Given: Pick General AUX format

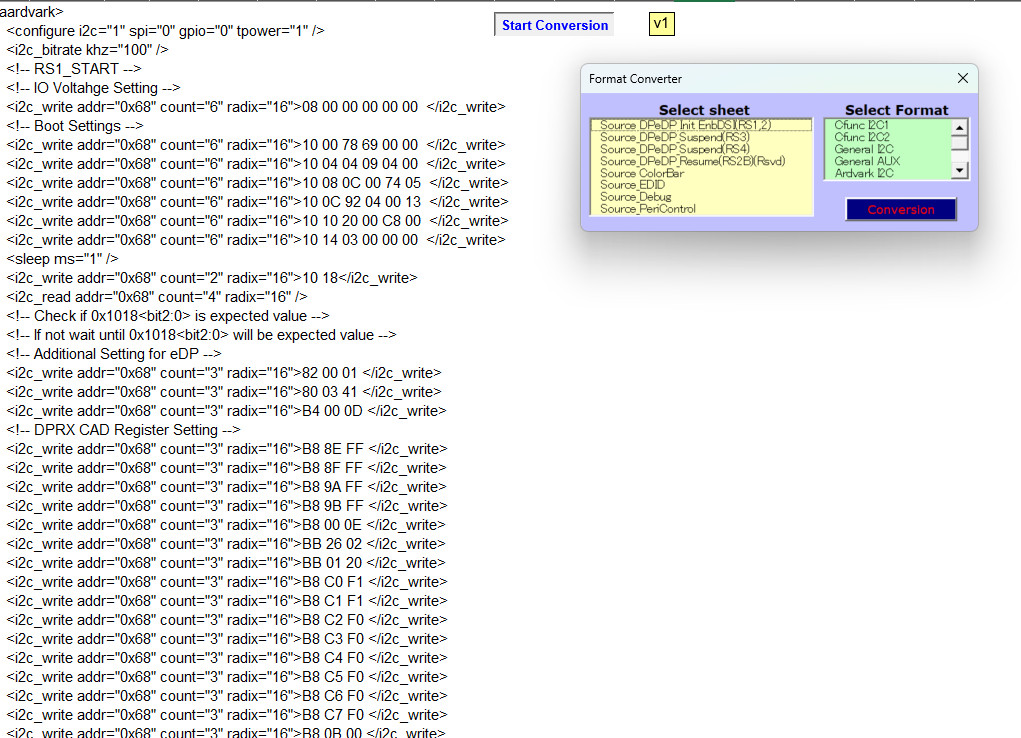Looking at the screenshot, I should click(x=867, y=161).
